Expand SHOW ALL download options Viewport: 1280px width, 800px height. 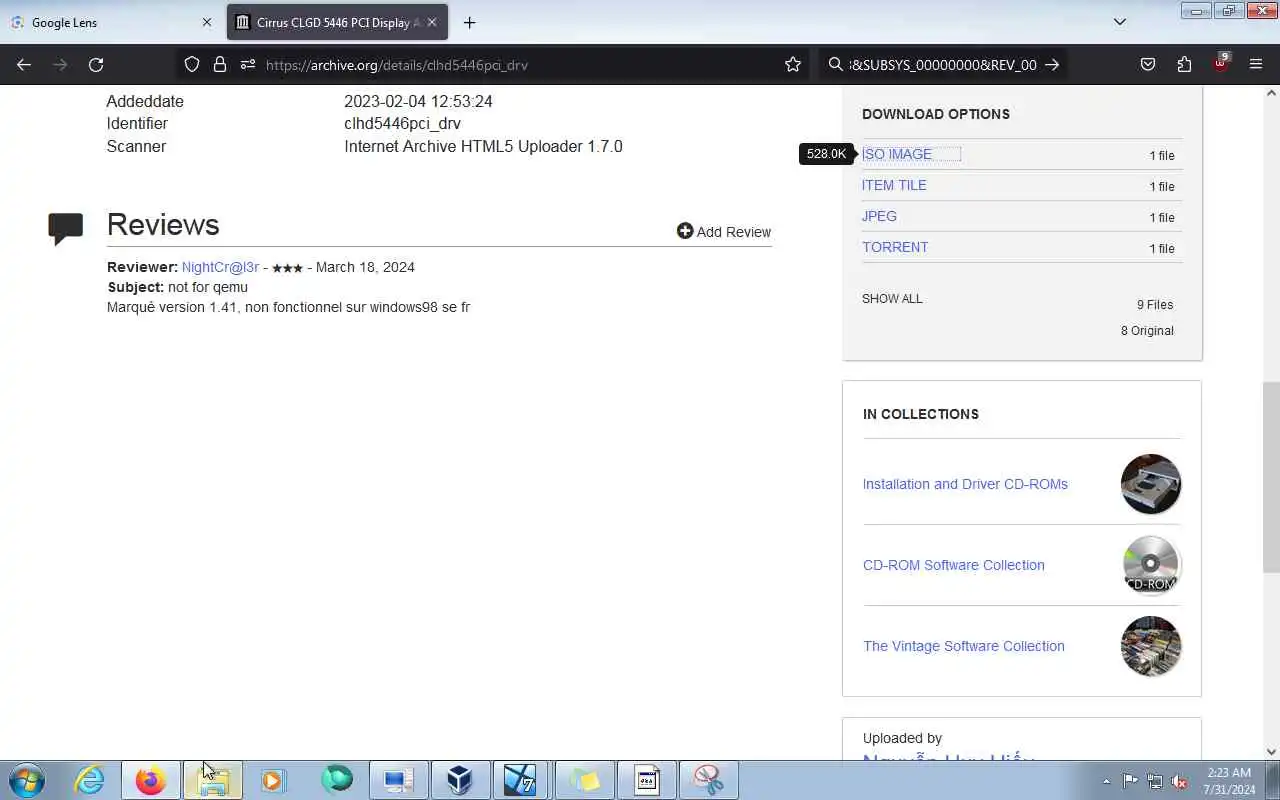tap(892, 298)
